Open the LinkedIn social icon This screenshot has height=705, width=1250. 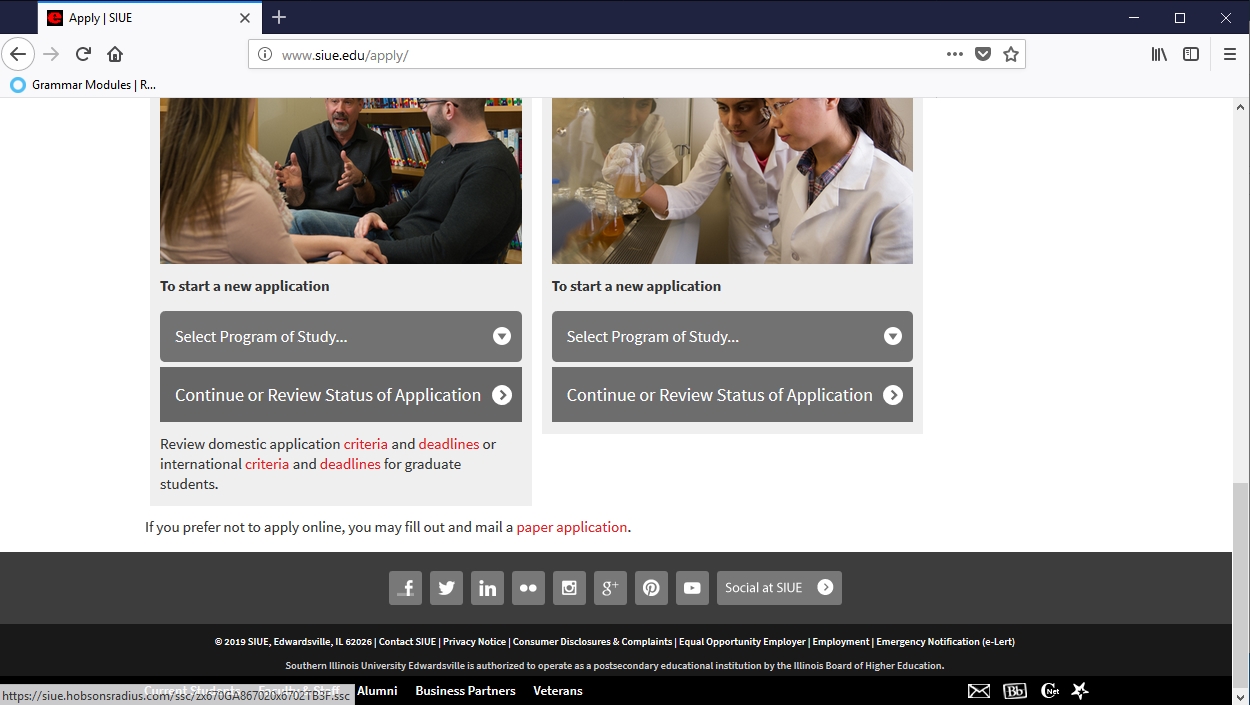point(487,588)
